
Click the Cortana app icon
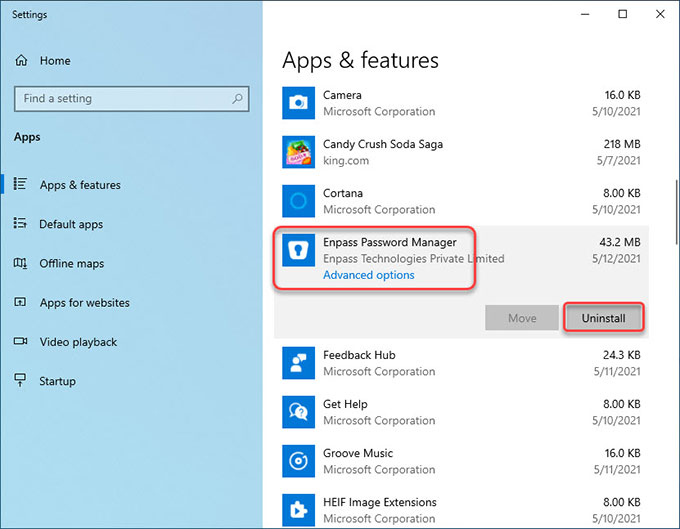click(x=298, y=201)
